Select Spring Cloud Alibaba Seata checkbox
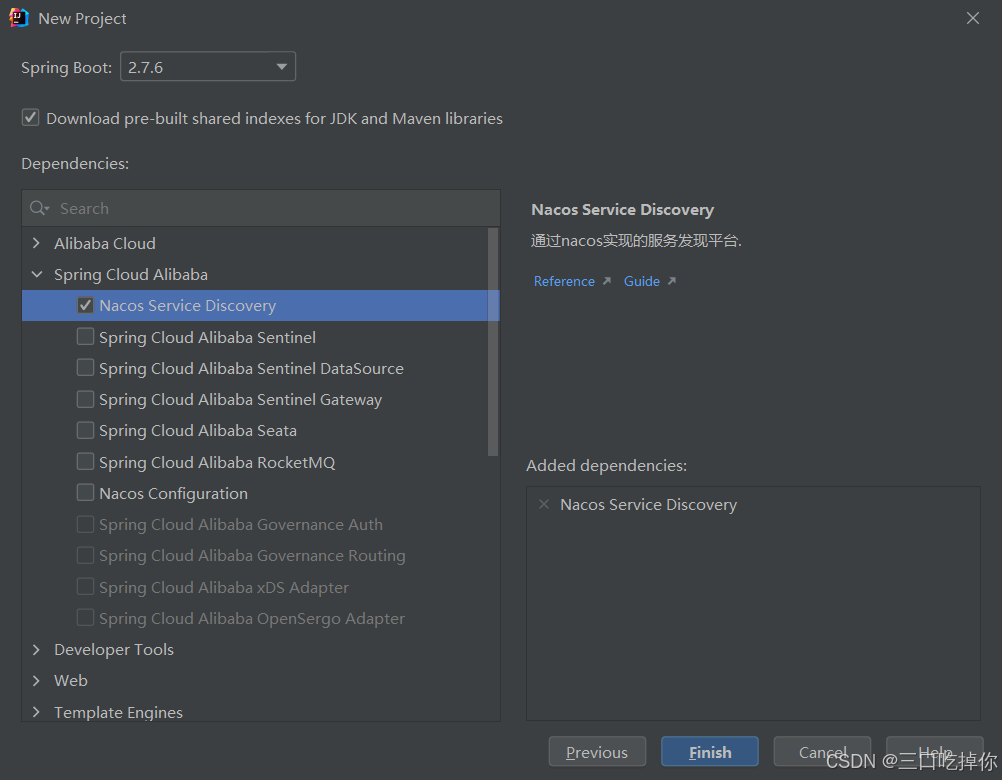 click(x=85, y=431)
